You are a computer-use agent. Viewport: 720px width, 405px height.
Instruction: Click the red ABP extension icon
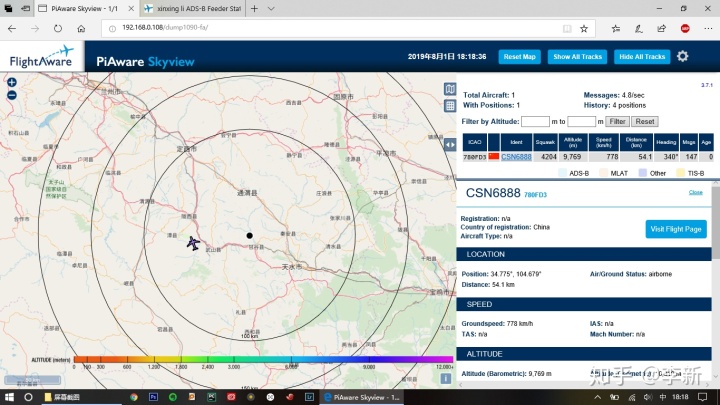tap(685, 28)
